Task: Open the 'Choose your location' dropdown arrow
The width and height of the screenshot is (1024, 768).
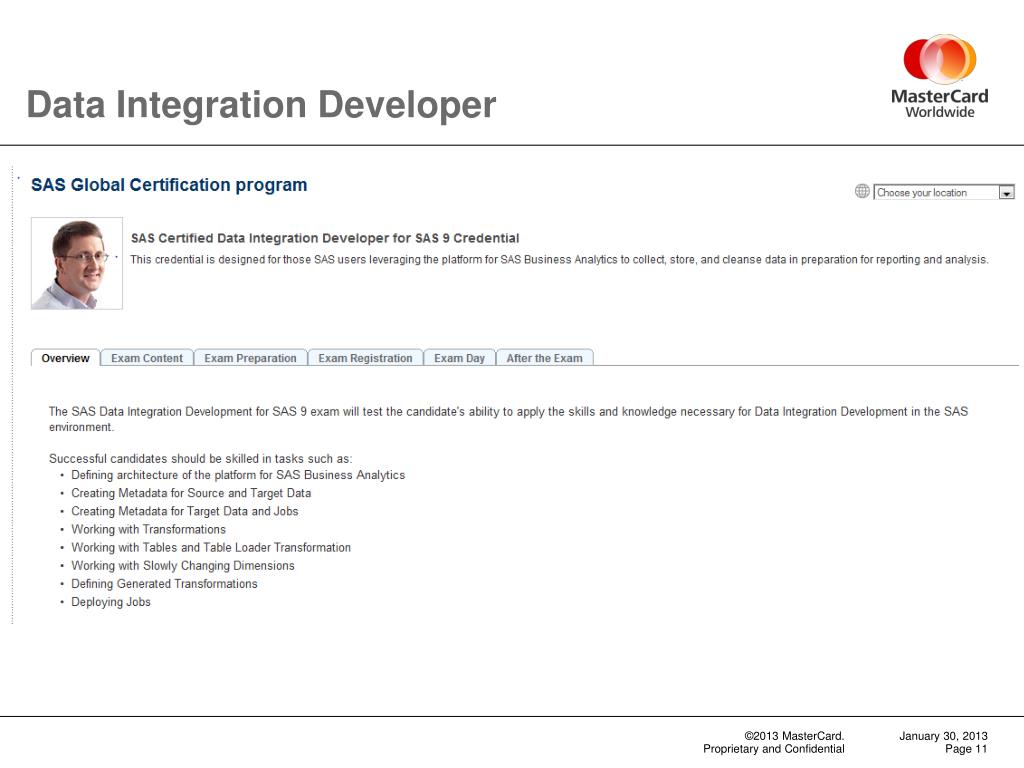Action: [x=1006, y=193]
